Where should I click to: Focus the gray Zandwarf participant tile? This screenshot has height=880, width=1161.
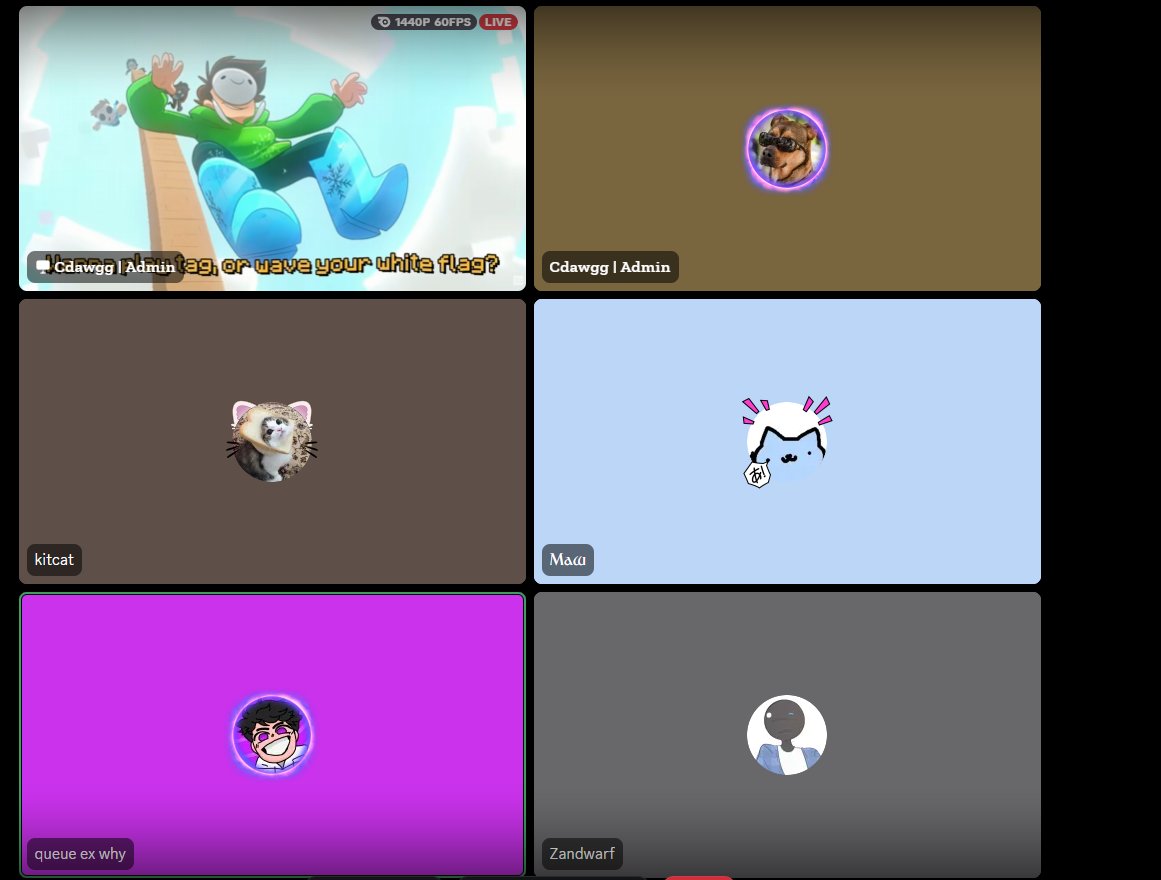coord(787,734)
